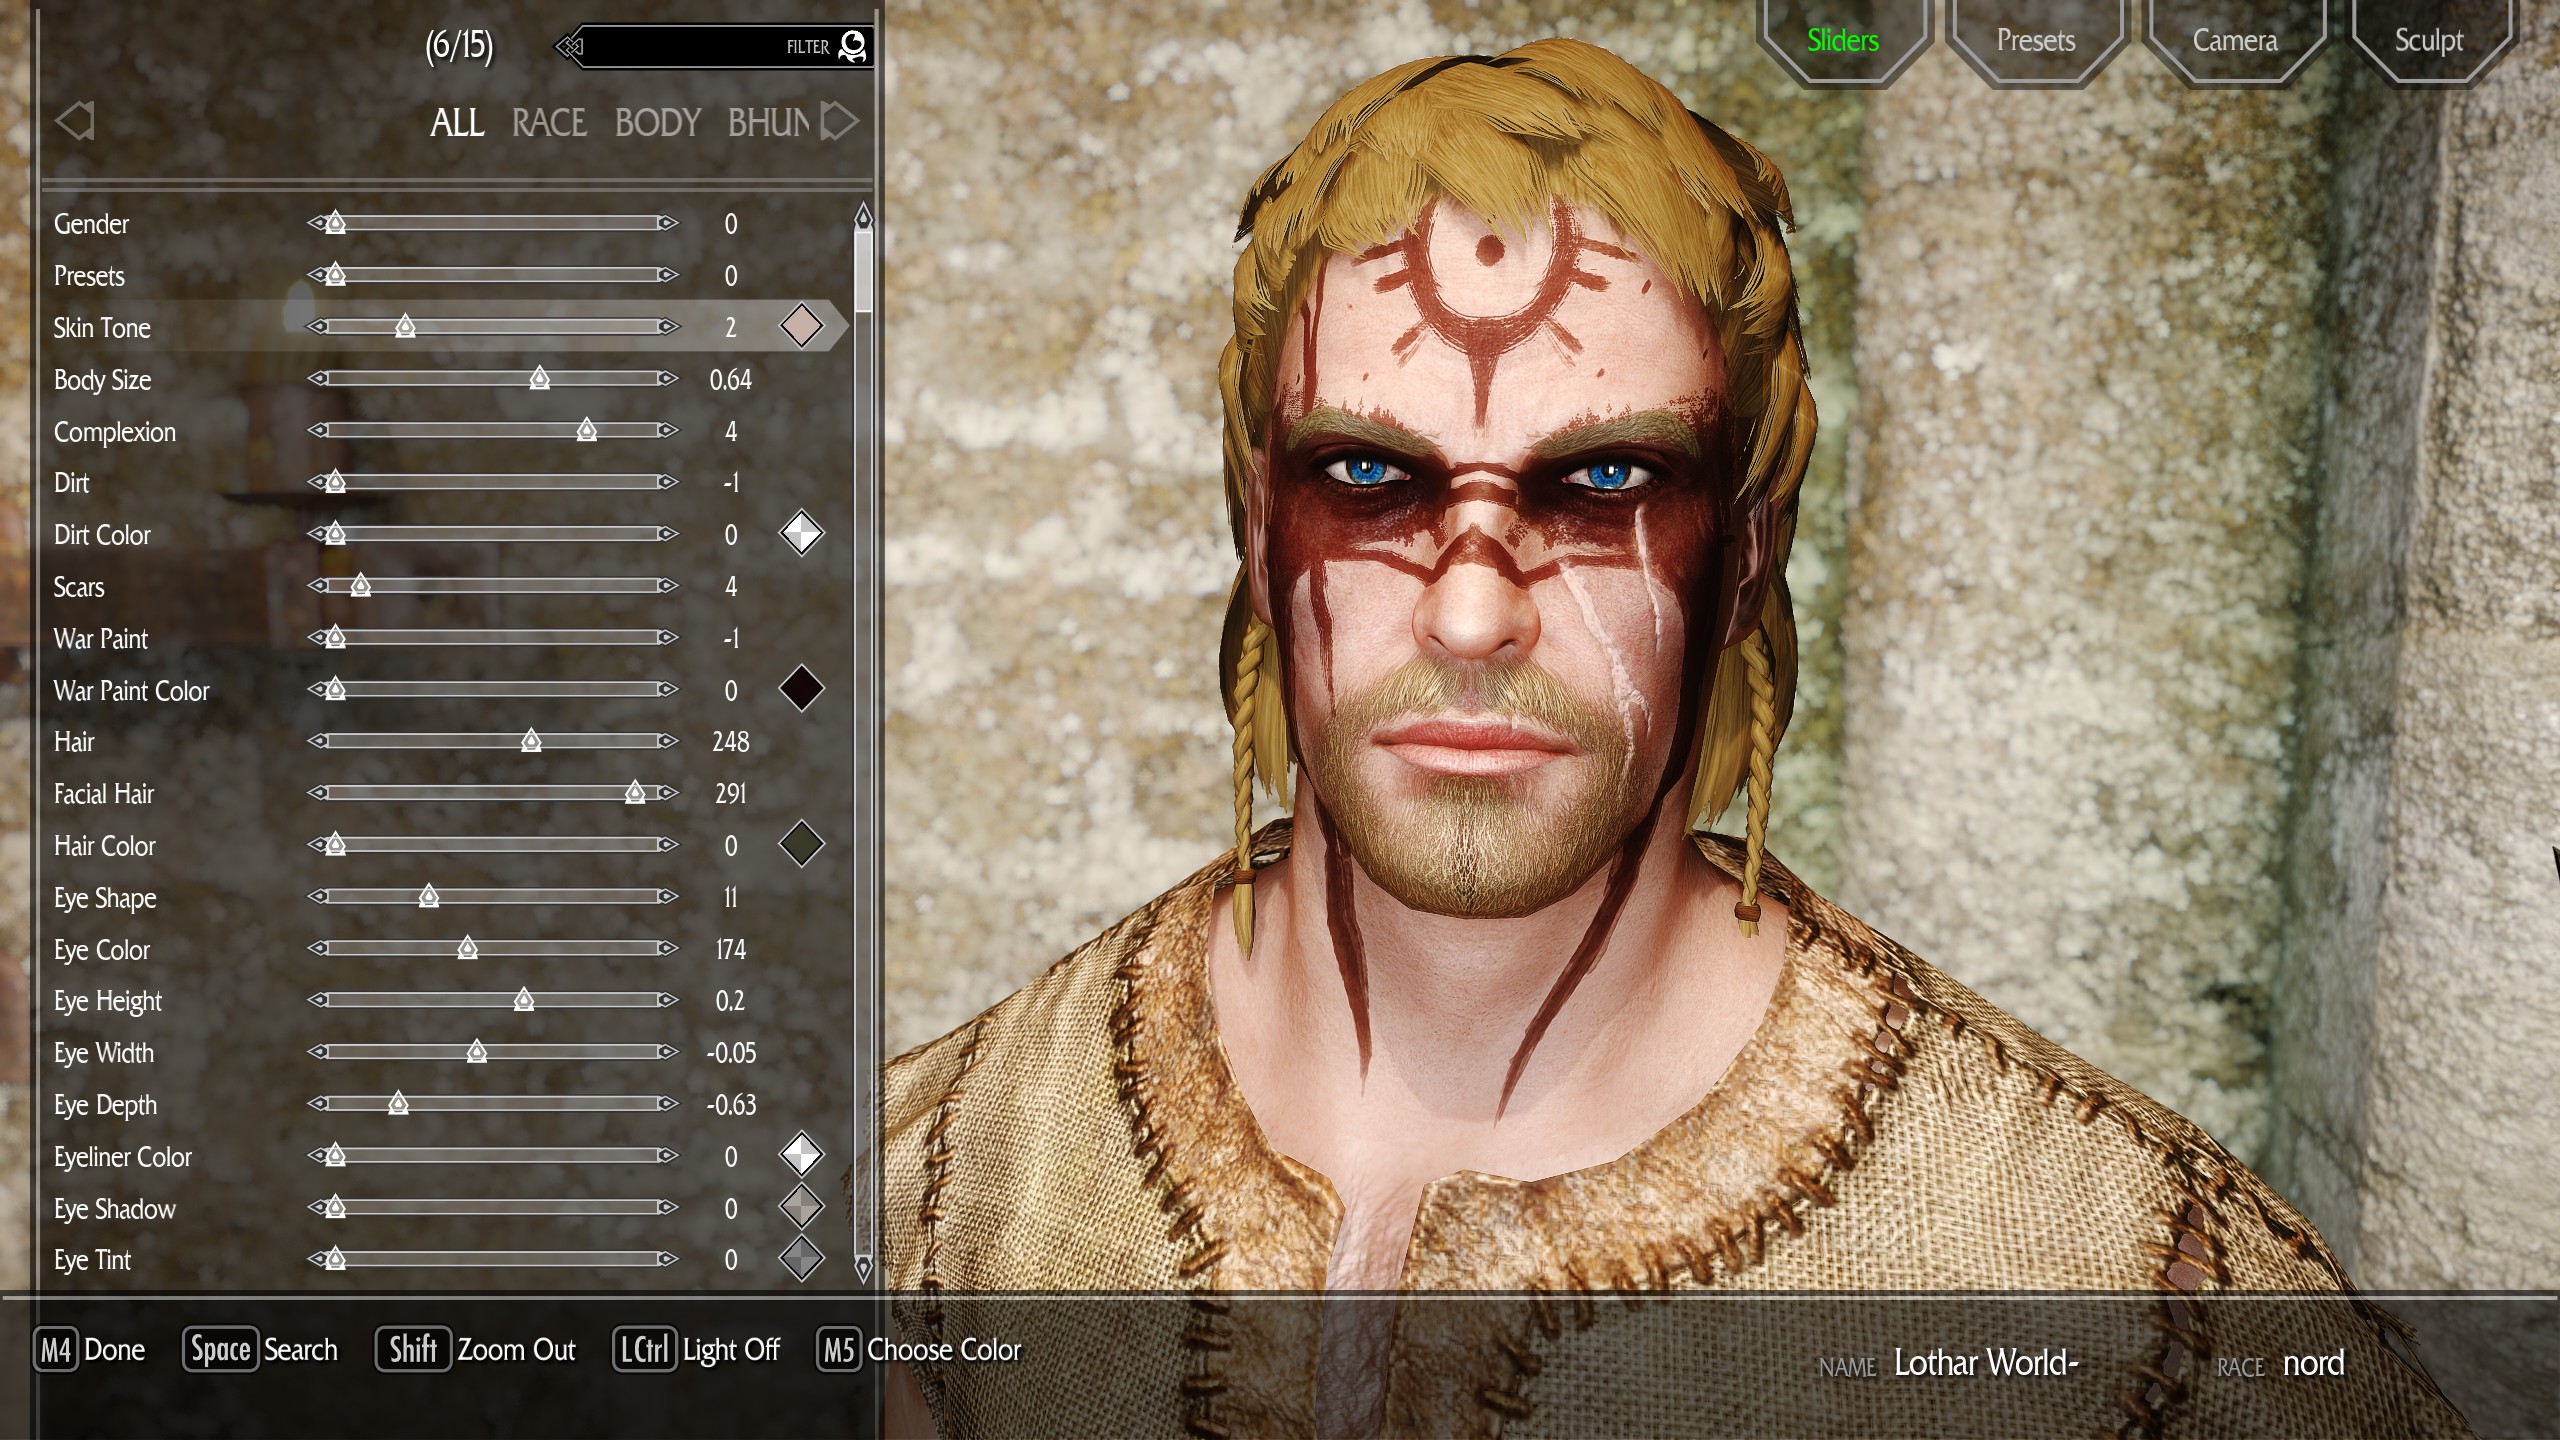Click the Eye Height slider handle
Screen dimensions: 2560x1440
point(524,1000)
